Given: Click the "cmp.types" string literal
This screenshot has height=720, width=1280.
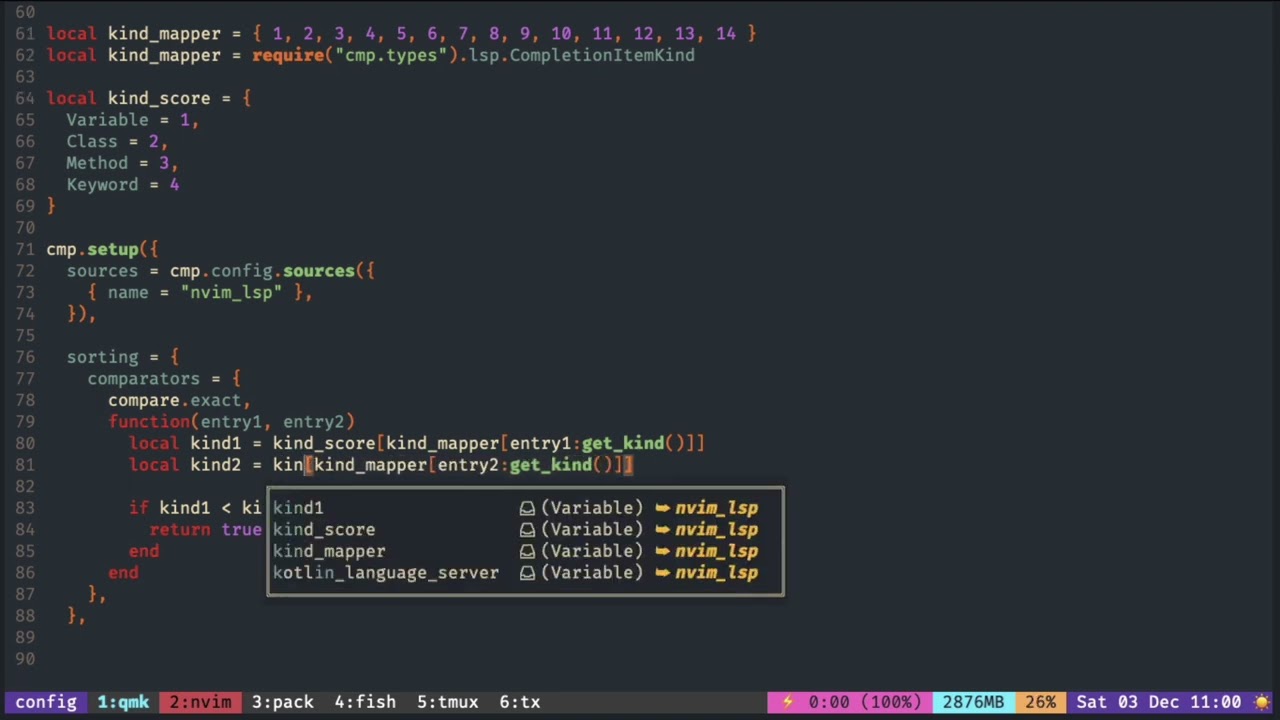Looking at the screenshot, I should click(391, 55).
